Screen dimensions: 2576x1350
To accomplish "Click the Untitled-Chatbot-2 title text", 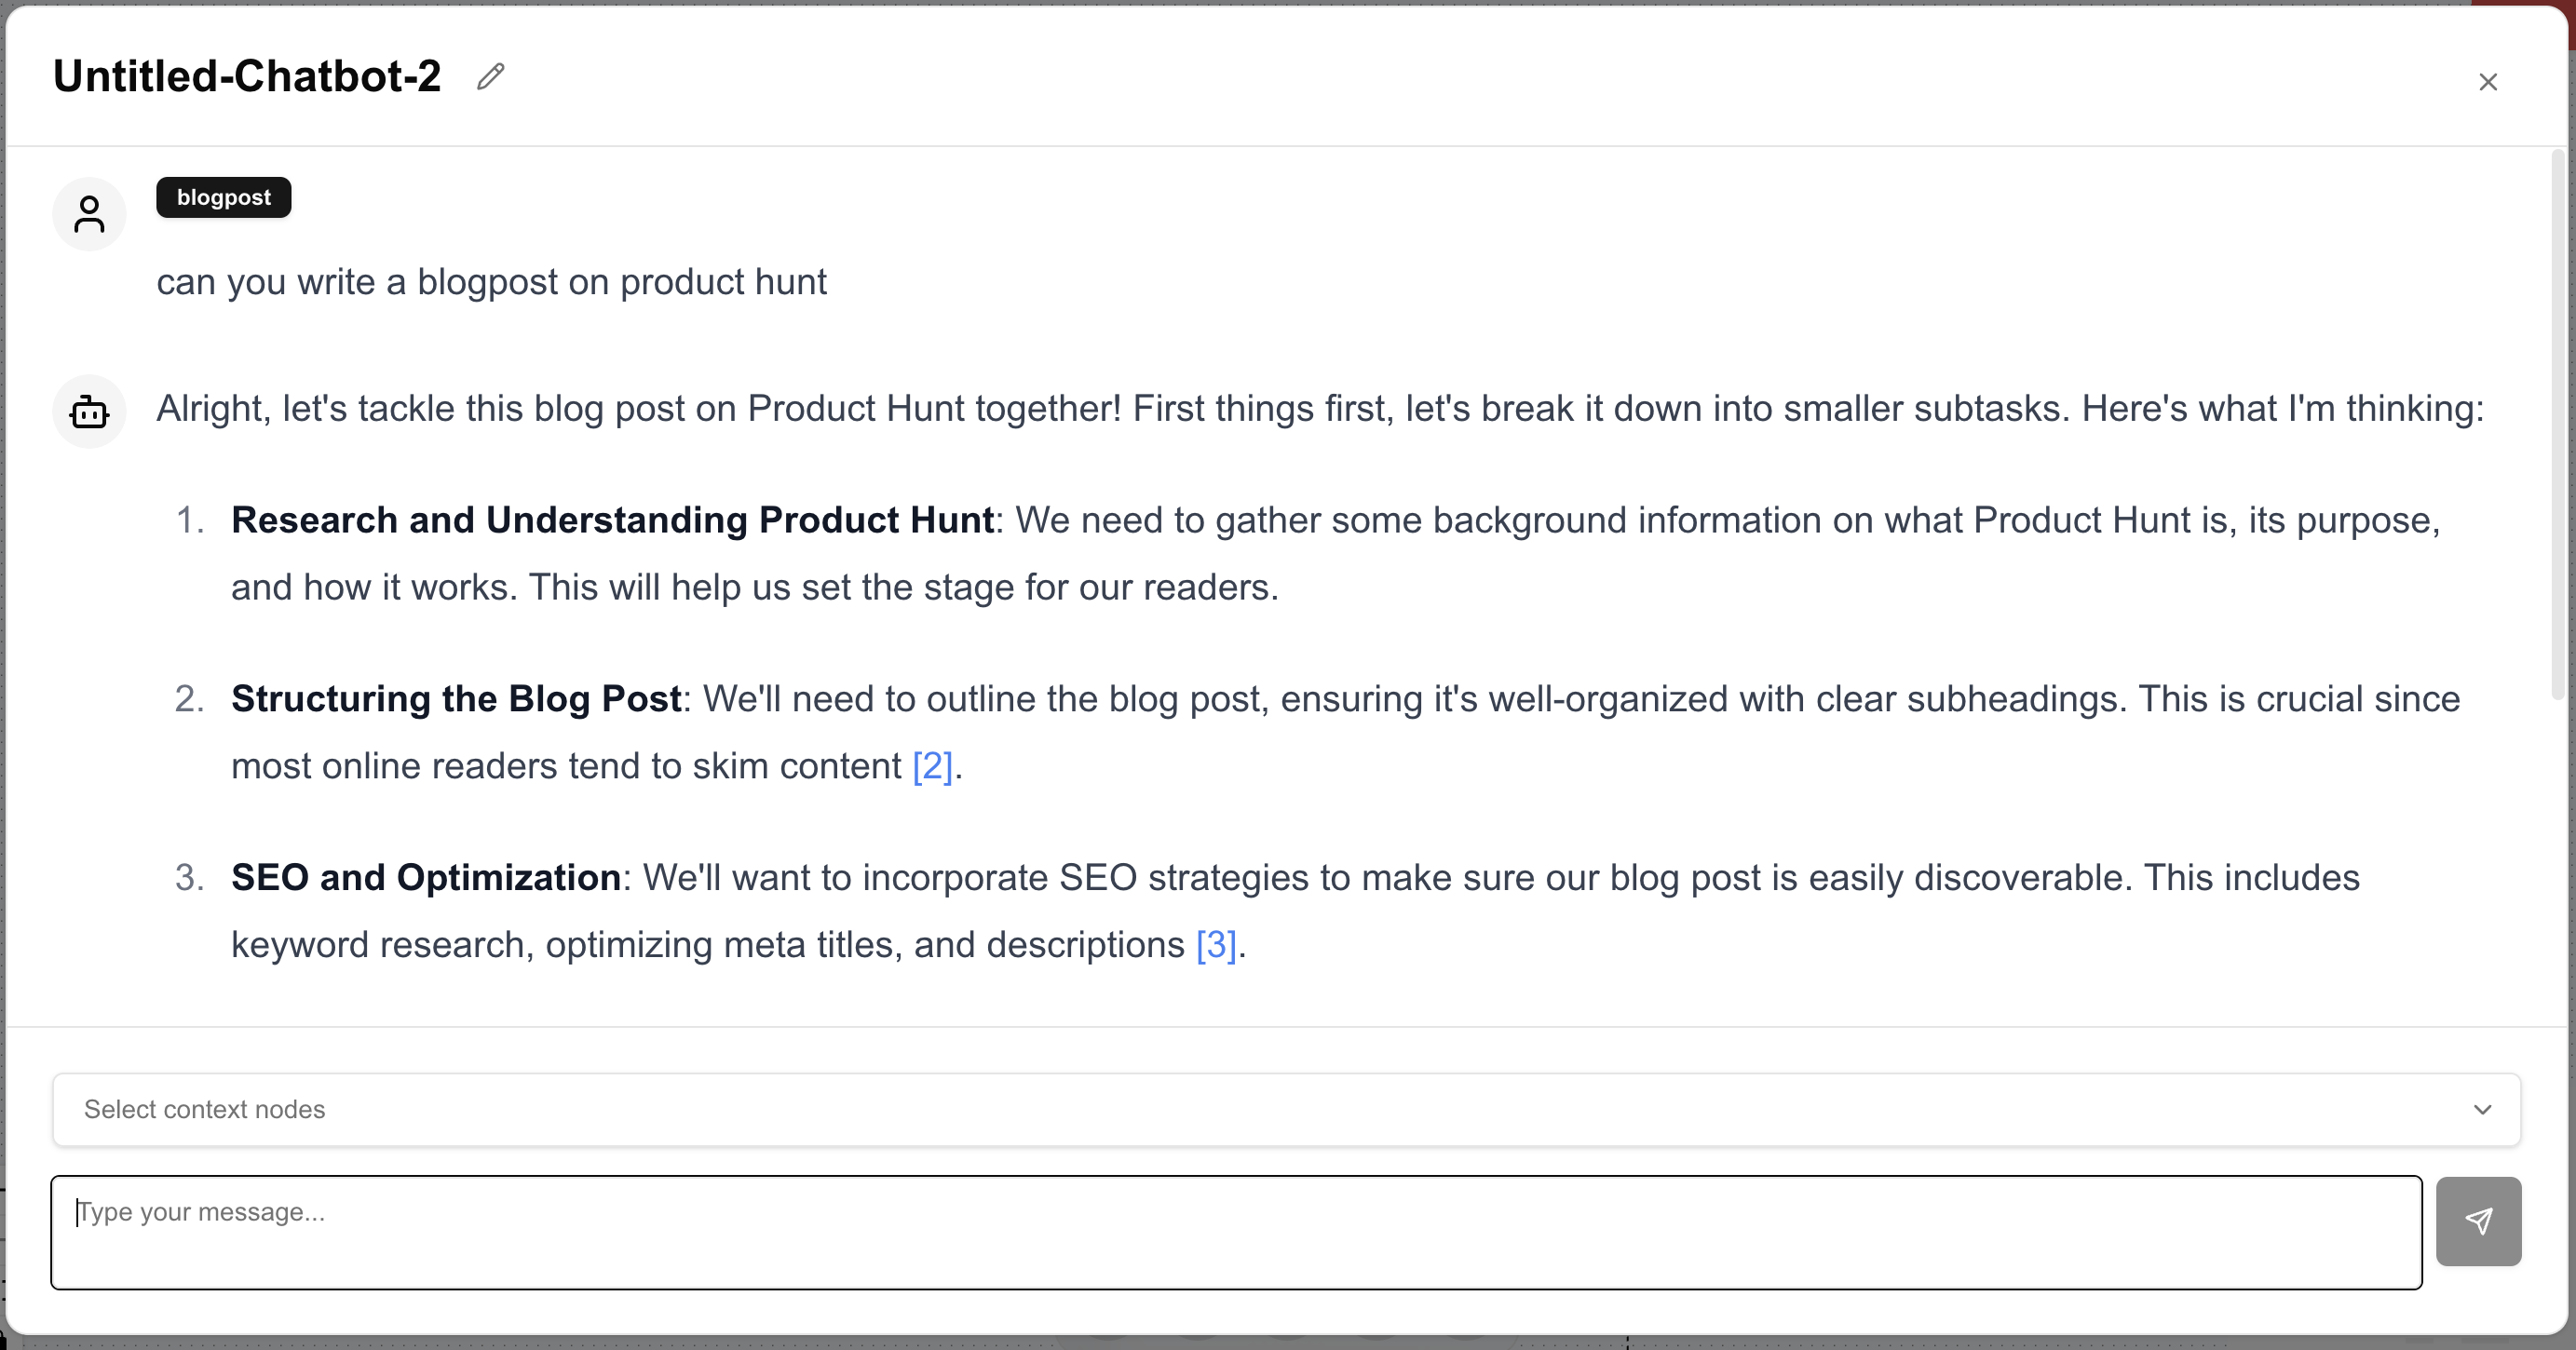I will tap(247, 77).
